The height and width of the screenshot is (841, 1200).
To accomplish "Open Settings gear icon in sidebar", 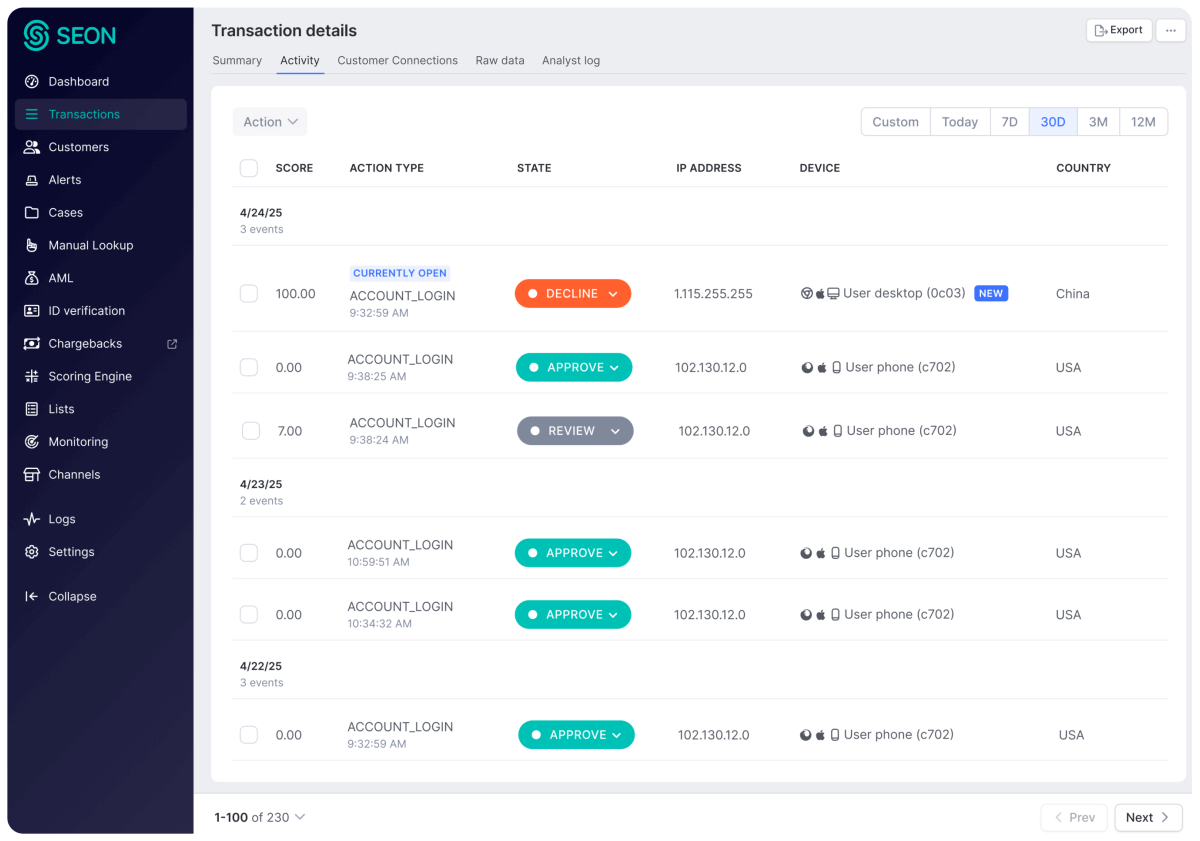I will coord(32,552).
